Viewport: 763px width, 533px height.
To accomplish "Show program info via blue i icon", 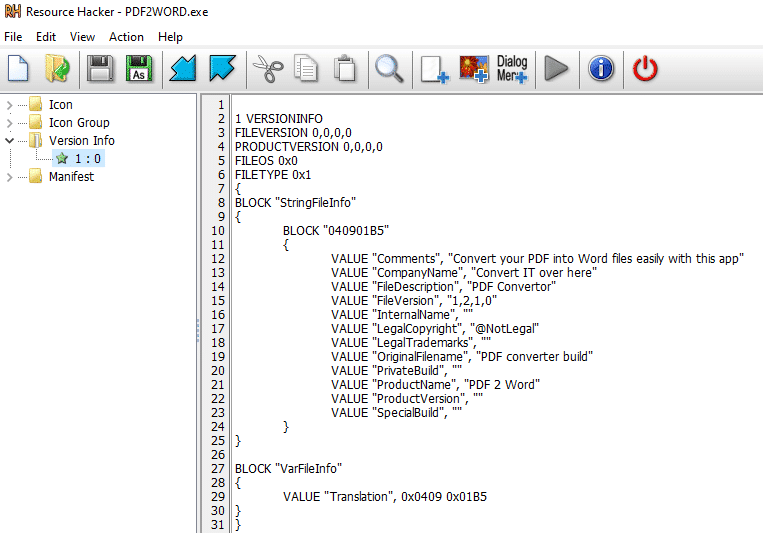I will (x=601, y=68).
